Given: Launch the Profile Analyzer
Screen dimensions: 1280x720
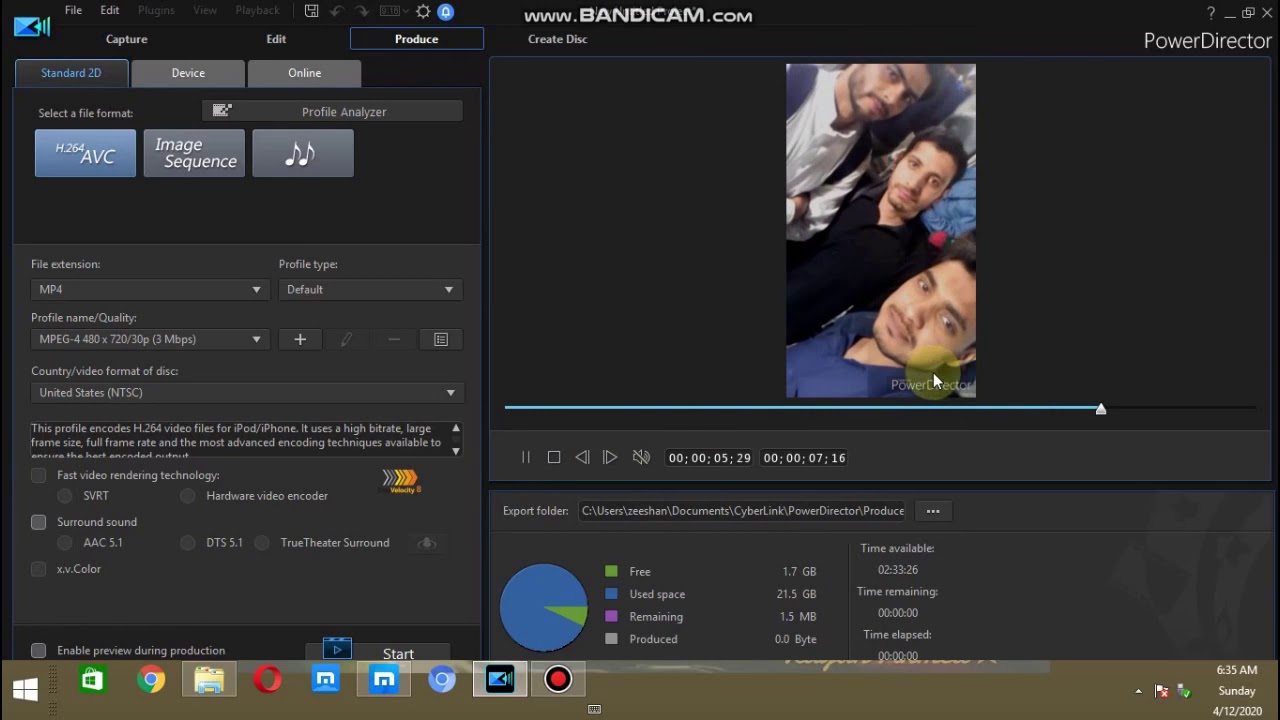Looking at the screenshot, I should click(332, 111).
